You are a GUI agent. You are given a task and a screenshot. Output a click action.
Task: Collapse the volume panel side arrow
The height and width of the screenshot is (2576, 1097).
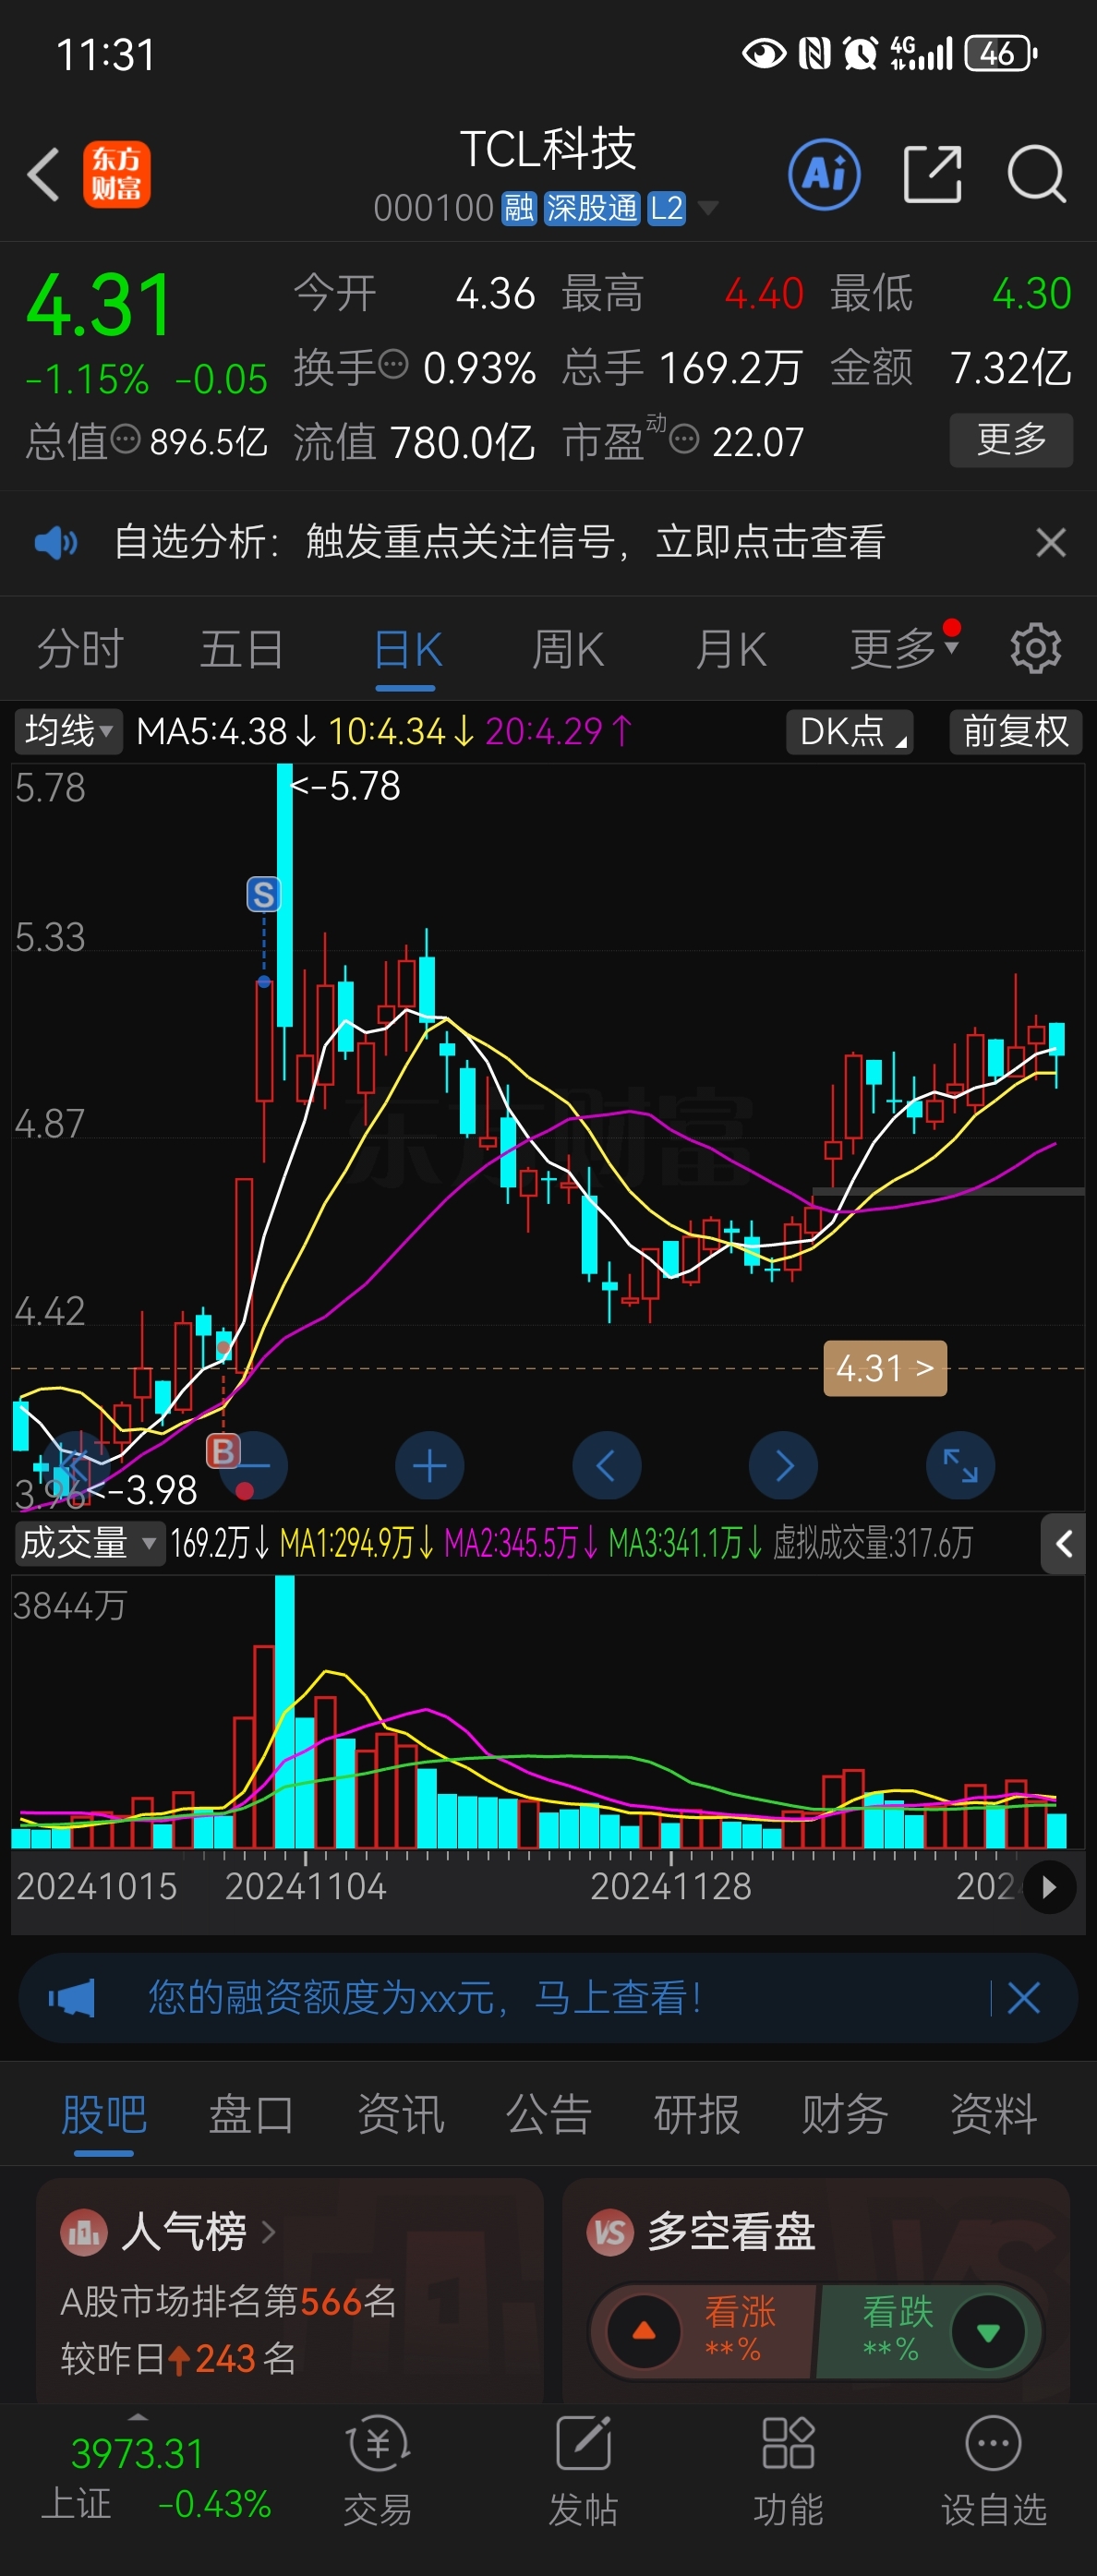(x=1064, y=1544)
